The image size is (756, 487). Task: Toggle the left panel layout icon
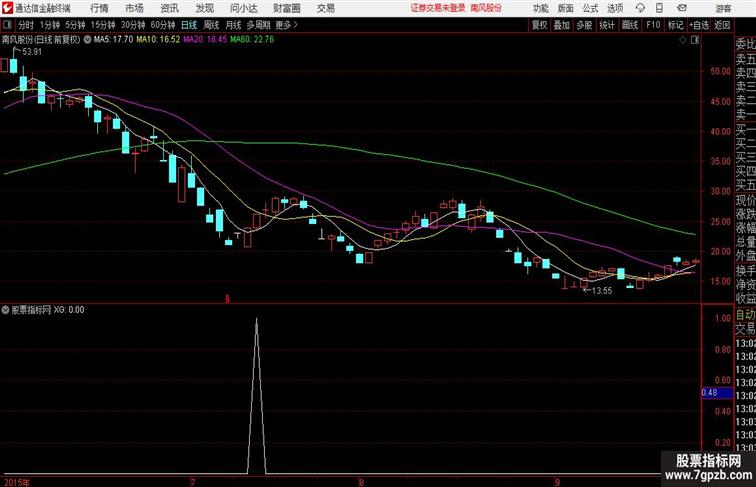pyautogui.click(x=7, y=25)
